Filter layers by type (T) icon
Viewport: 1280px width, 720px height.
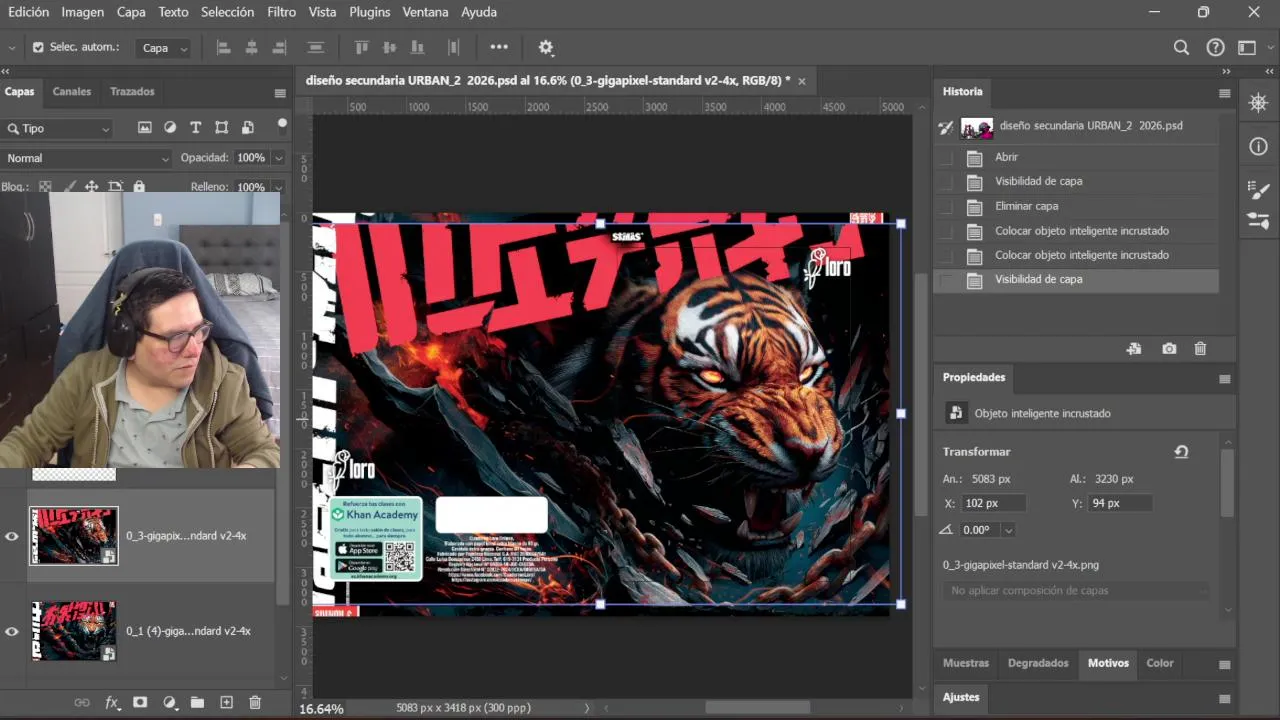[195, 128]
